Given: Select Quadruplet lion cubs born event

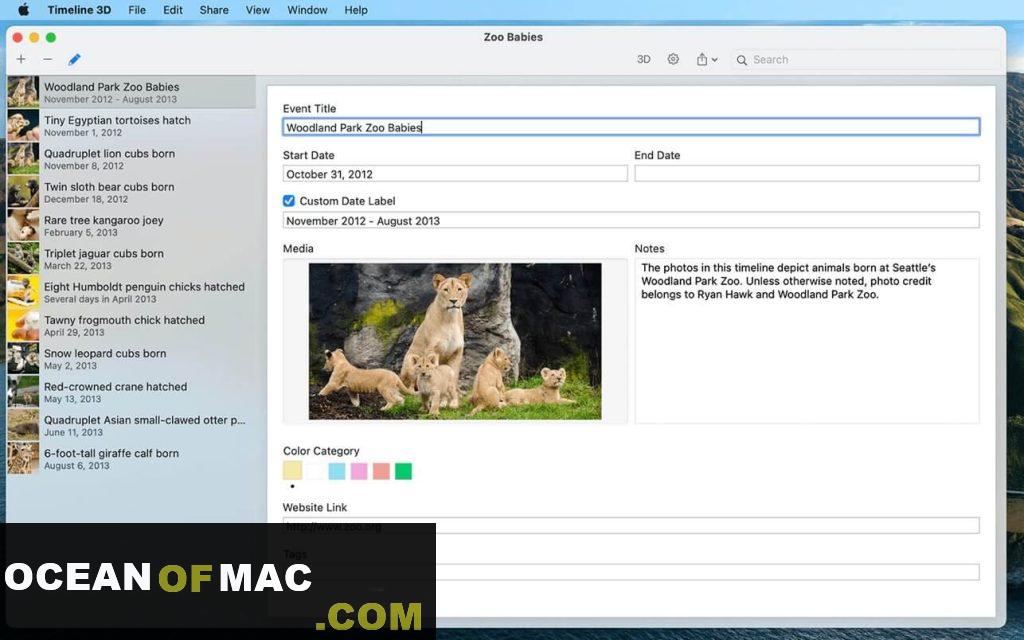Looking at the screenshot, I should (131, 159).
